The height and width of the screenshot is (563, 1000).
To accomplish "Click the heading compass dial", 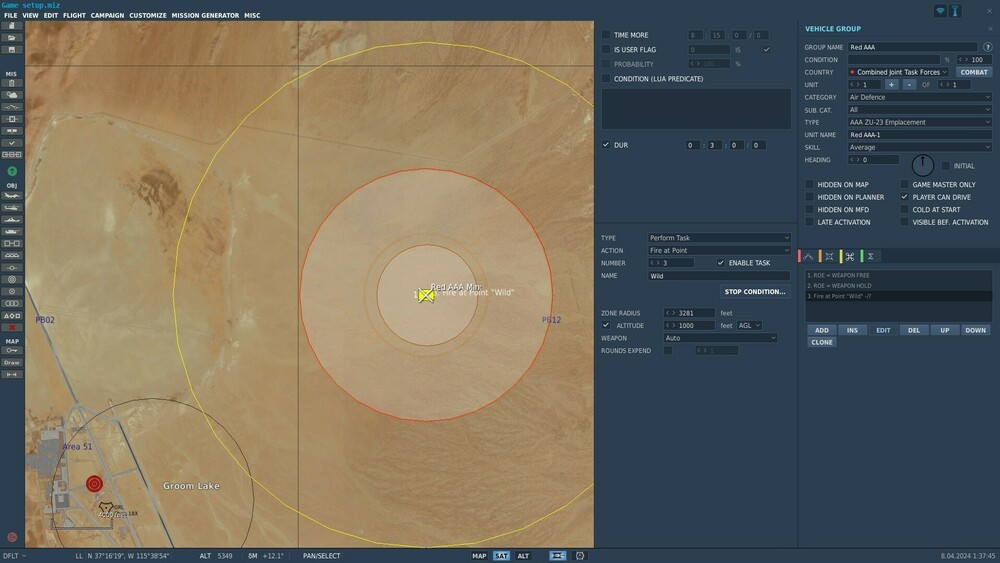I will [922, 165].
